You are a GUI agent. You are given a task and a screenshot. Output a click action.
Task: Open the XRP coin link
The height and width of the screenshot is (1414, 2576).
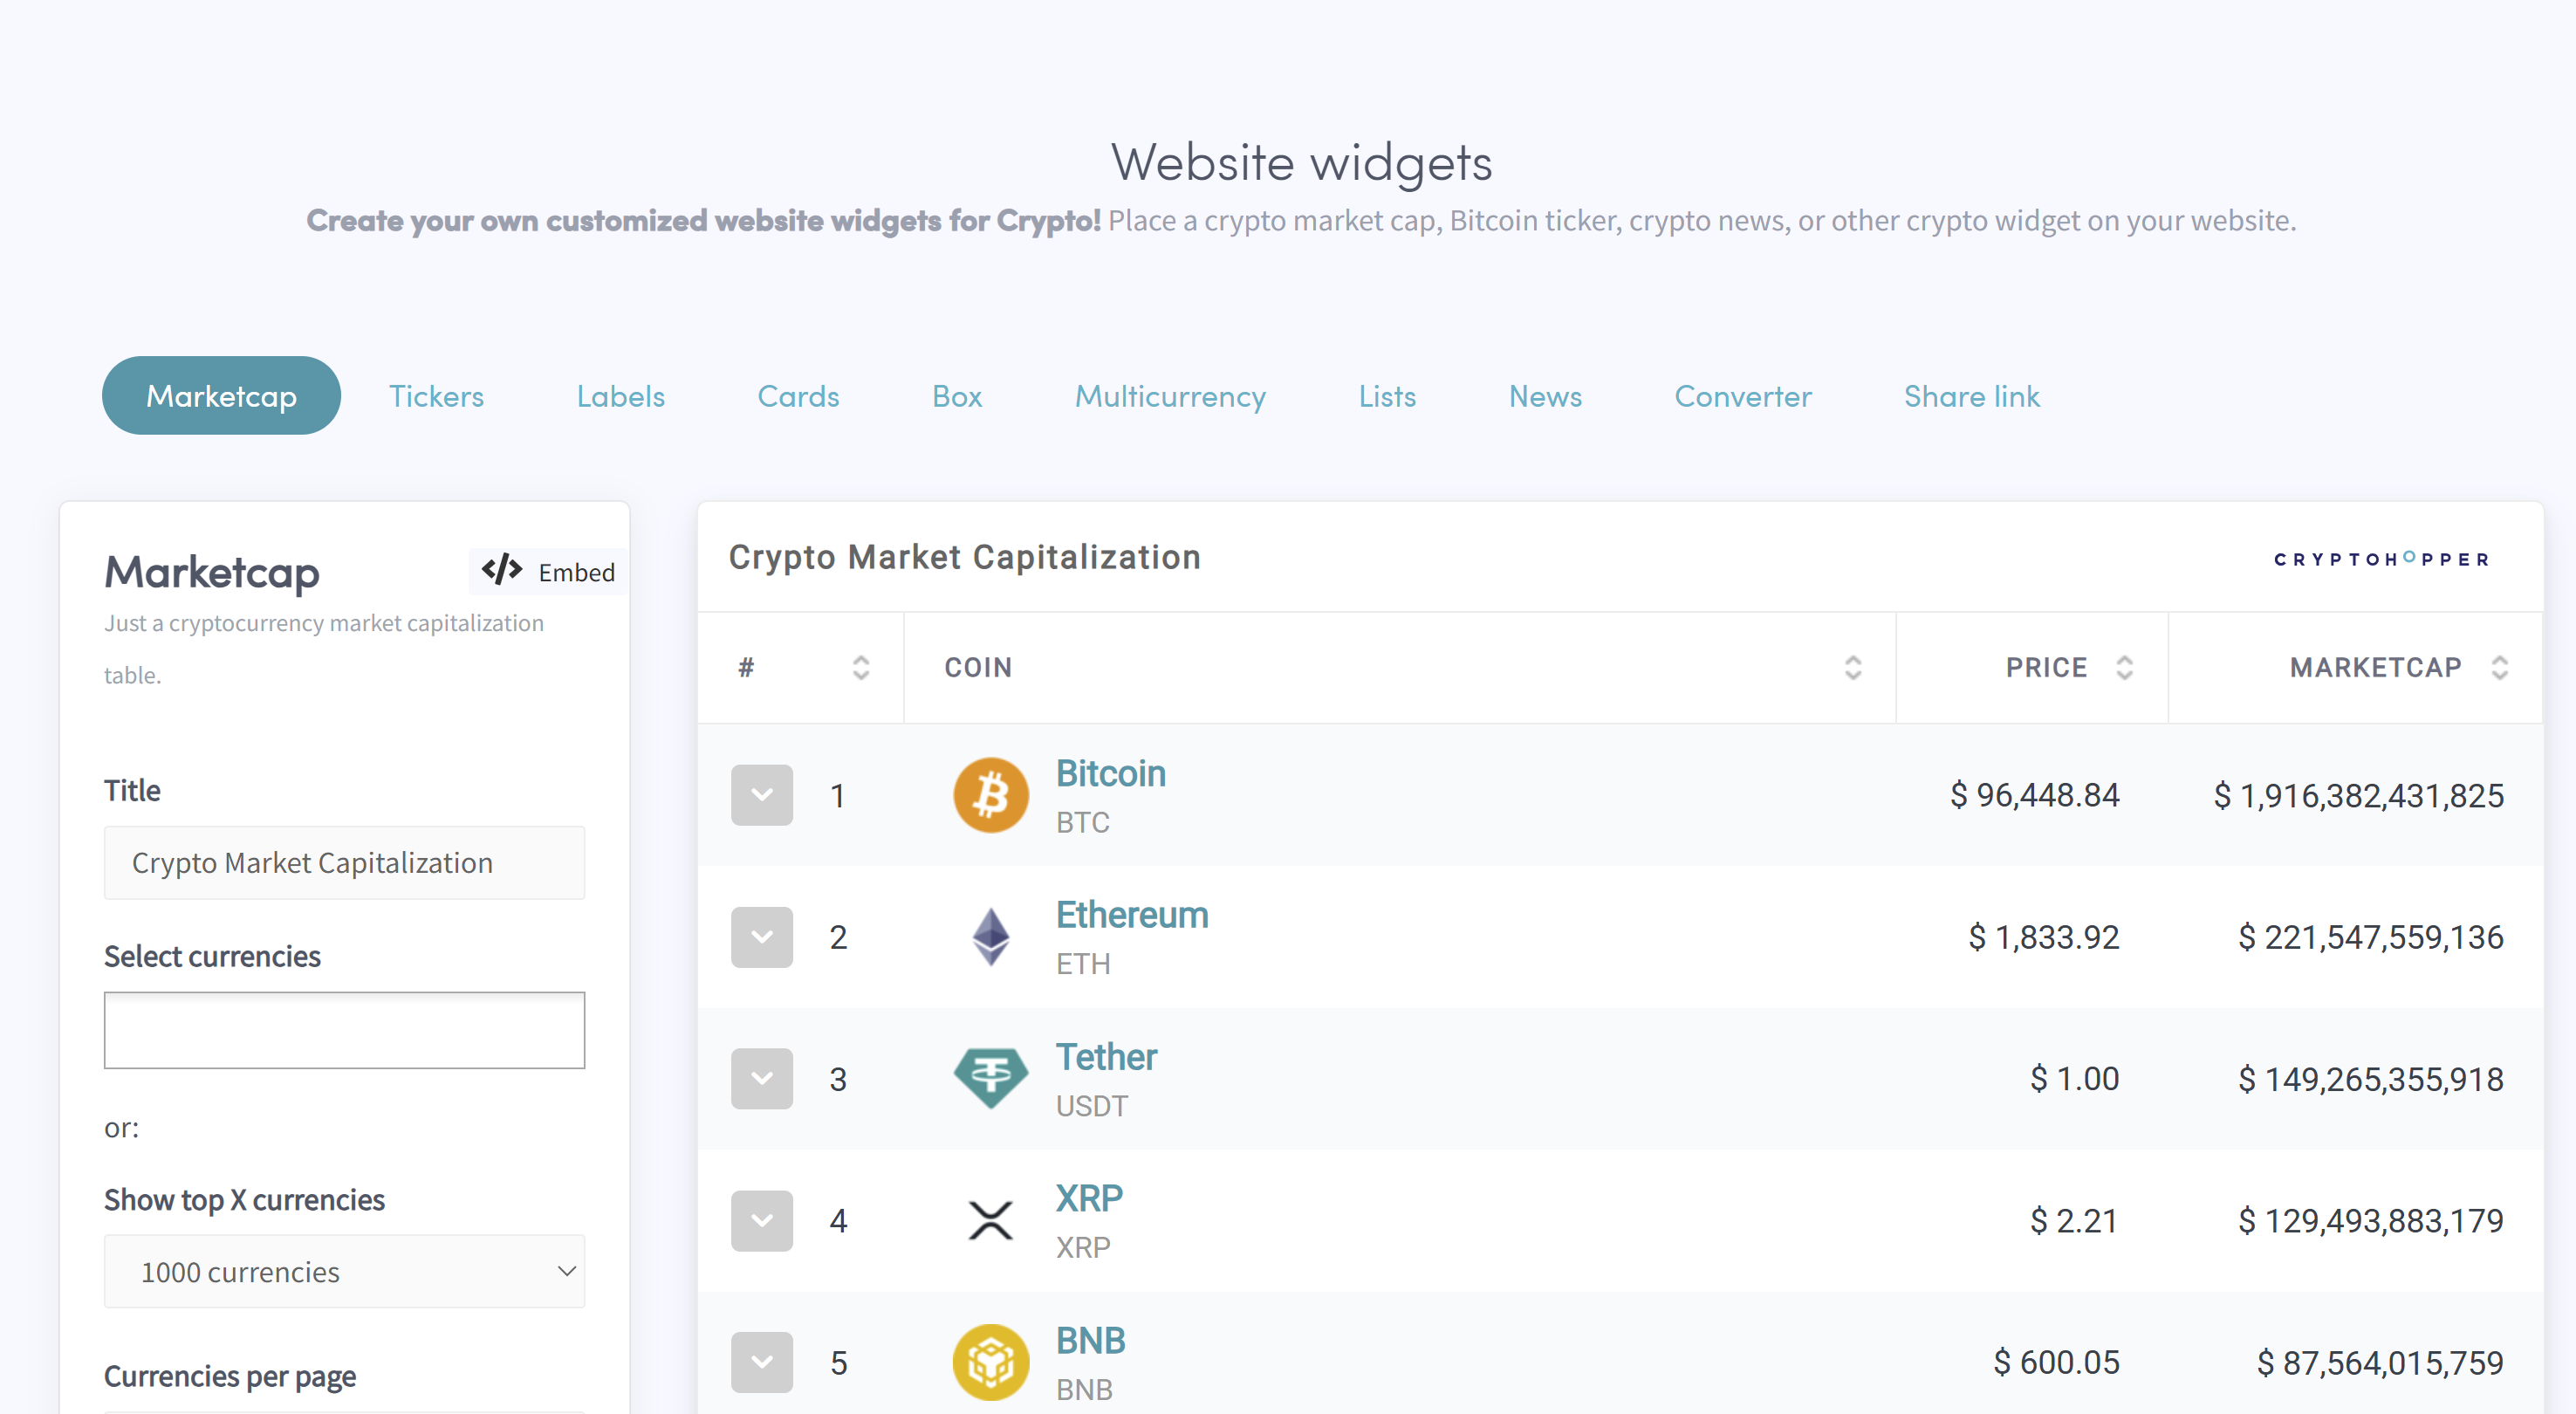(x=1089, y=1198)
